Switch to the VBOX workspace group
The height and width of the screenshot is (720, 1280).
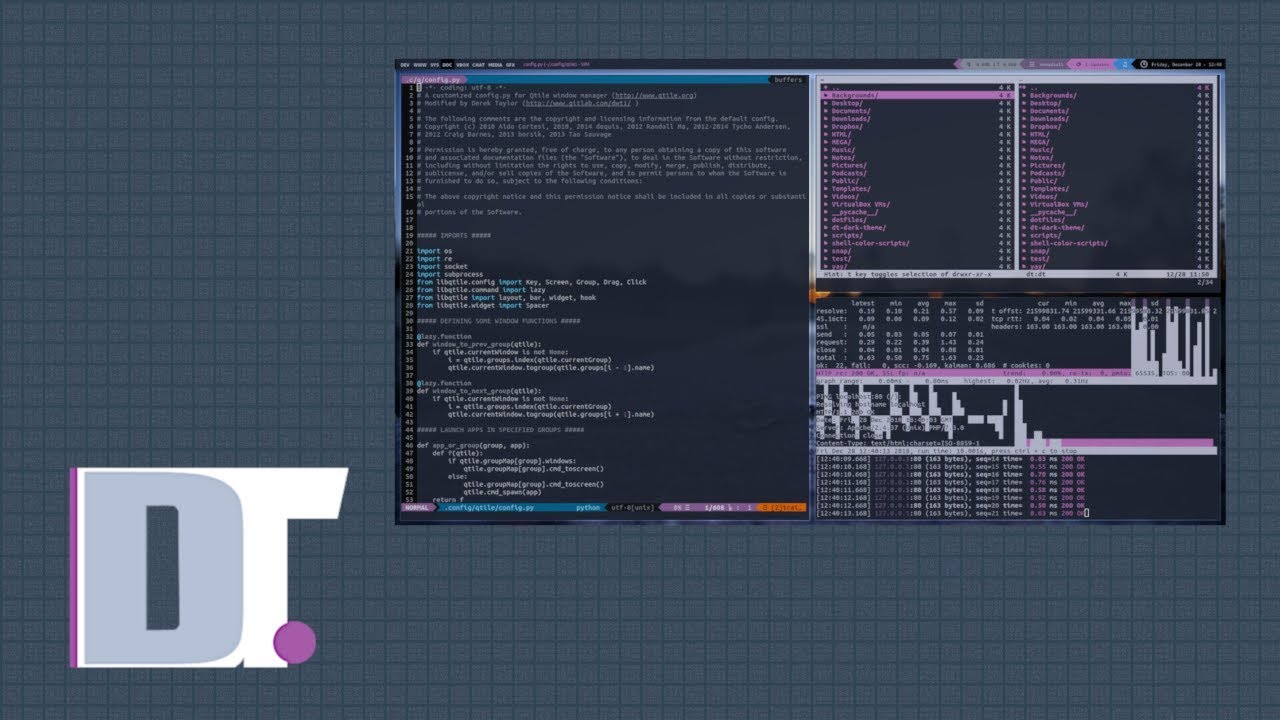463,65
